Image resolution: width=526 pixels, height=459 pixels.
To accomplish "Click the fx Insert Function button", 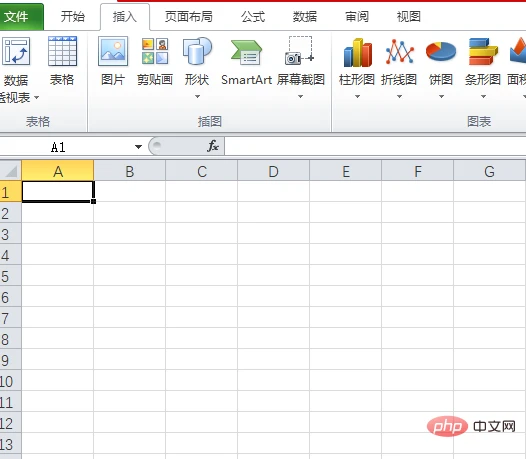I will tap(213, 146).
